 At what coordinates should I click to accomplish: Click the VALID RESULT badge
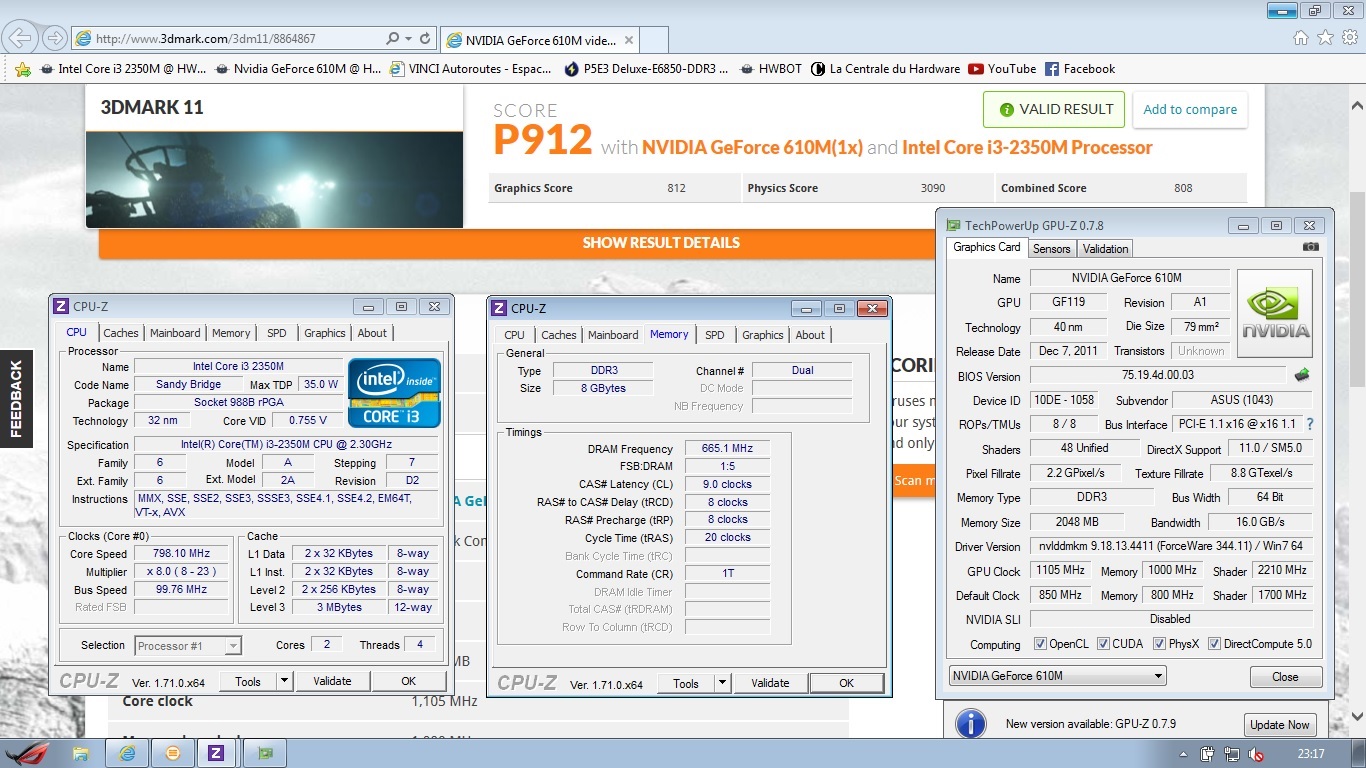[x=1054, y=110]
